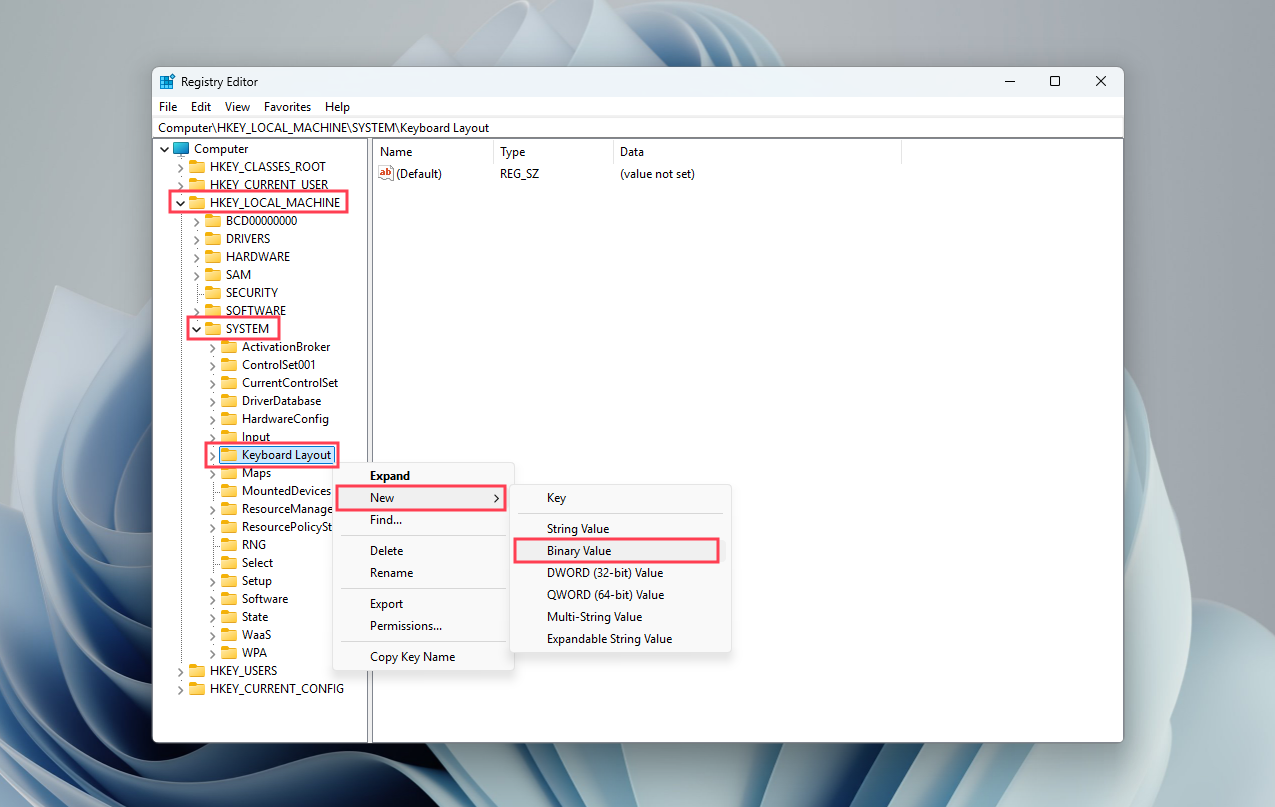Open the File menu
The width and height of the screenshot is (1275, 807).
(x=168, y=107)
